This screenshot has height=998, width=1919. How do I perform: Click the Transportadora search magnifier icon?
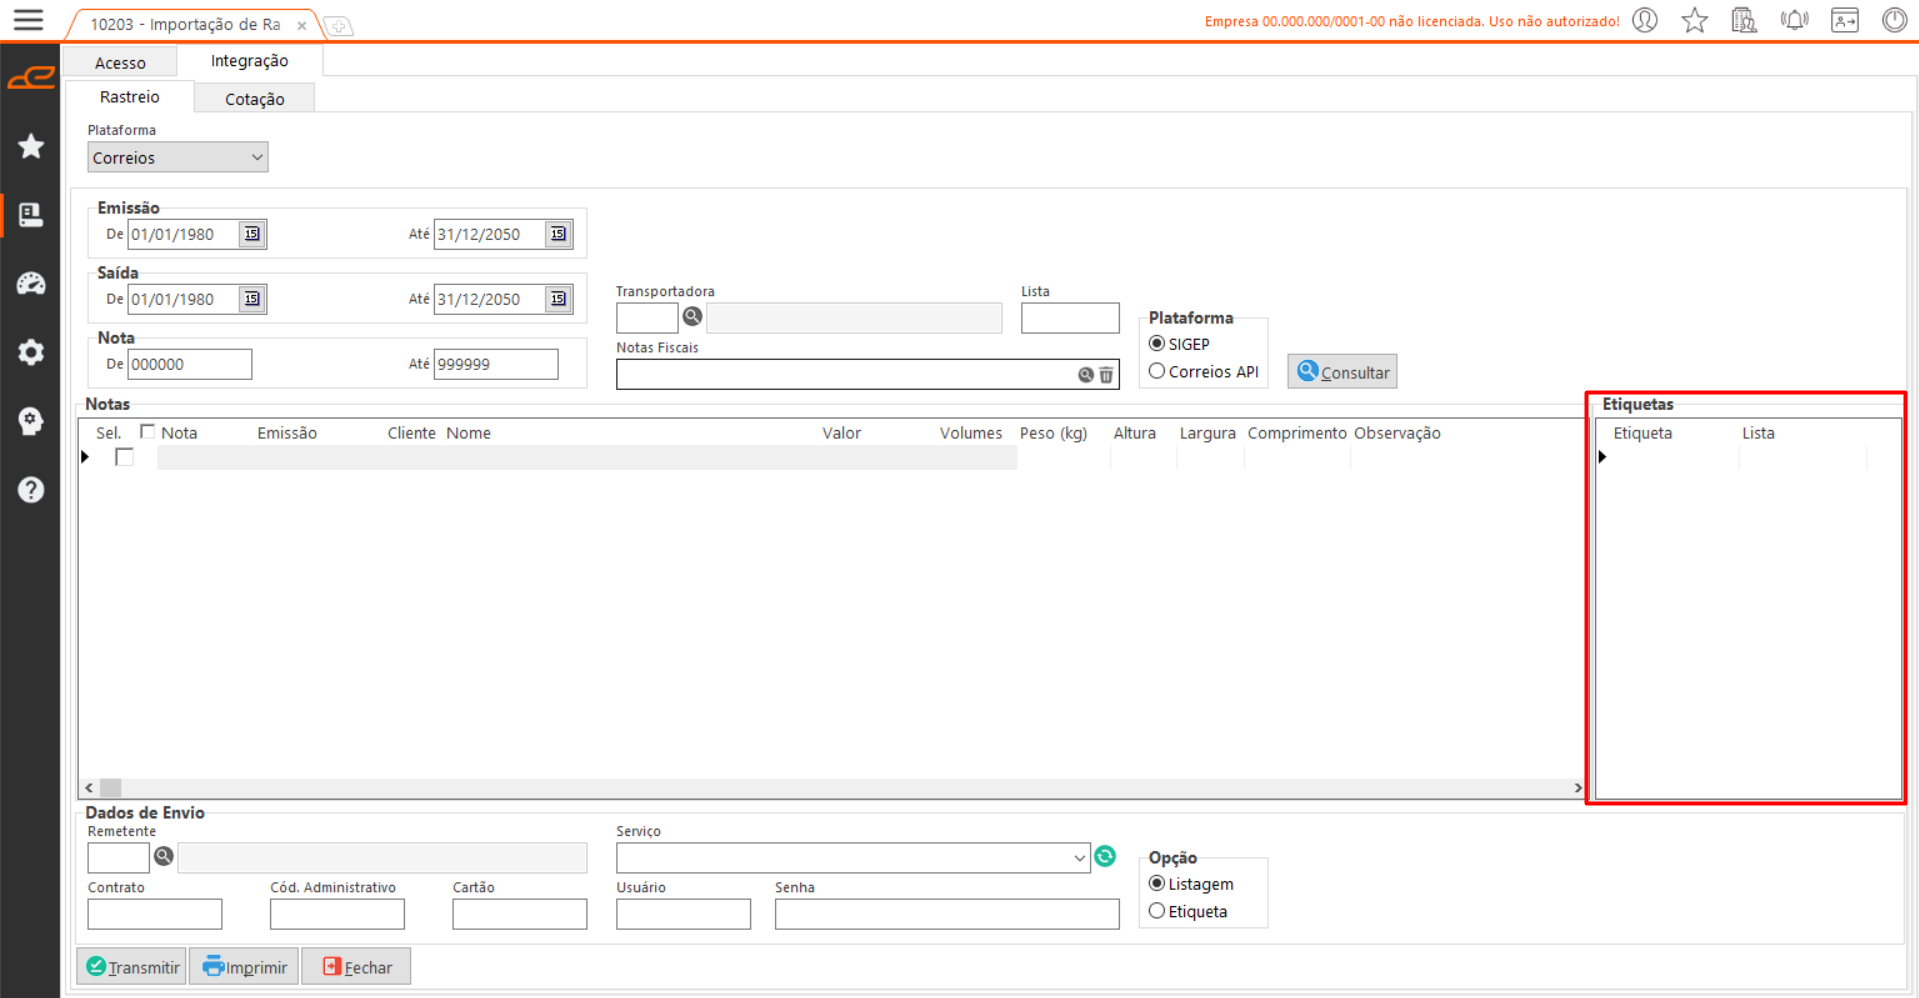pyautogui.click(x=692, y=317)
